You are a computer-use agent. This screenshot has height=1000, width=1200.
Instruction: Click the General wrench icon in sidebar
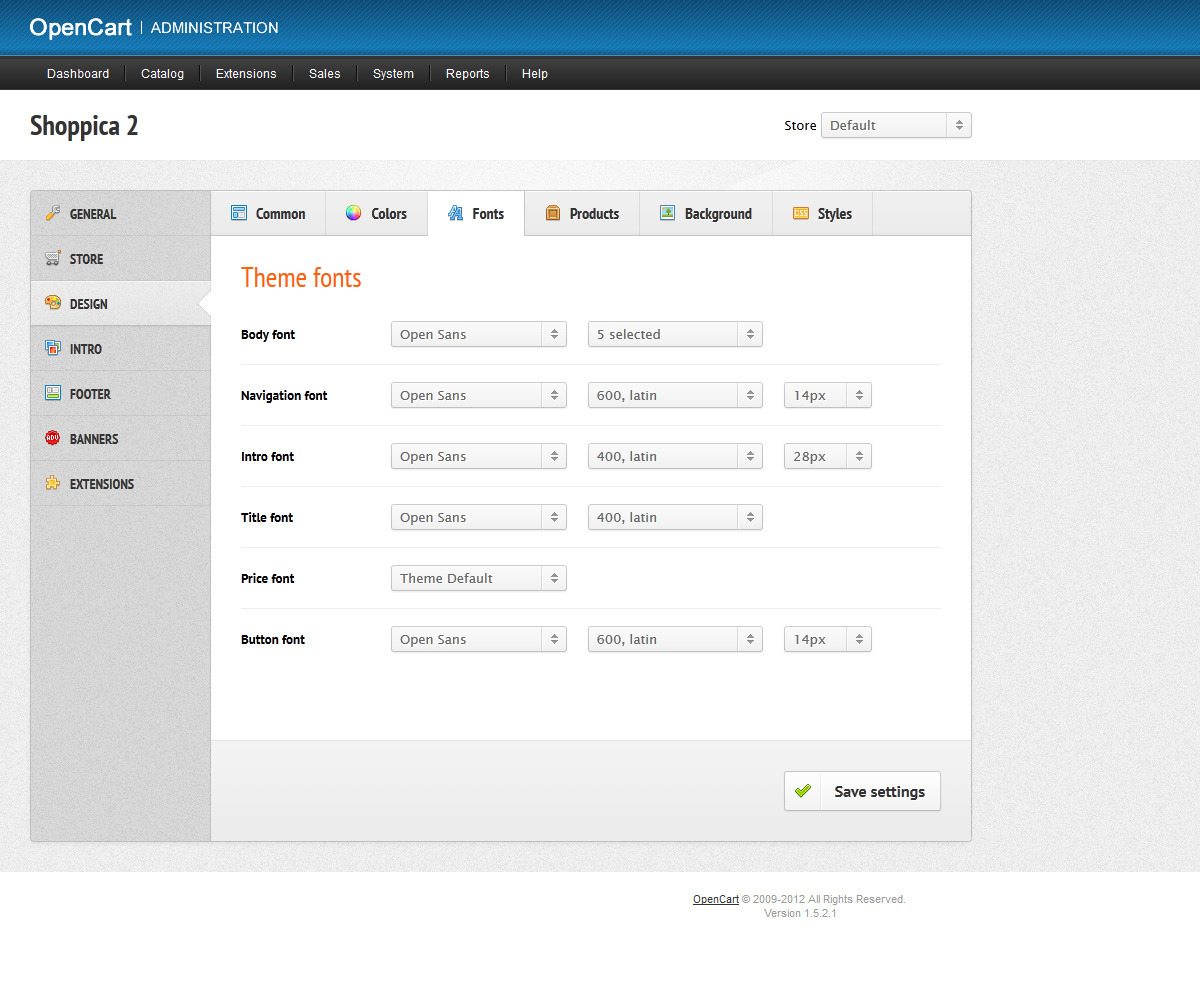[53, 214]
